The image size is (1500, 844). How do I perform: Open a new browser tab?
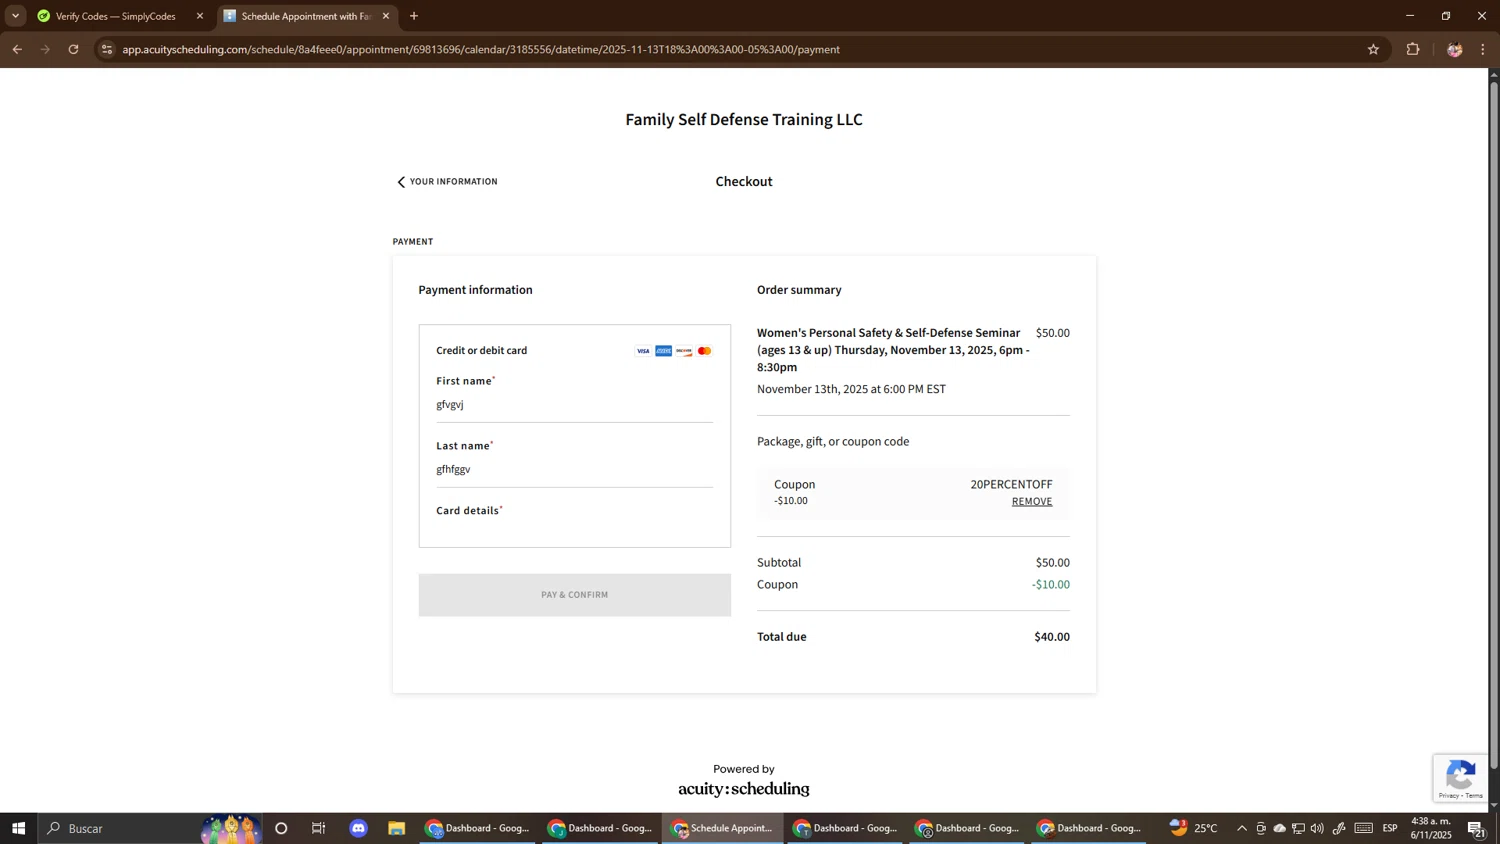pyautogui.click(x=414, y=16)
